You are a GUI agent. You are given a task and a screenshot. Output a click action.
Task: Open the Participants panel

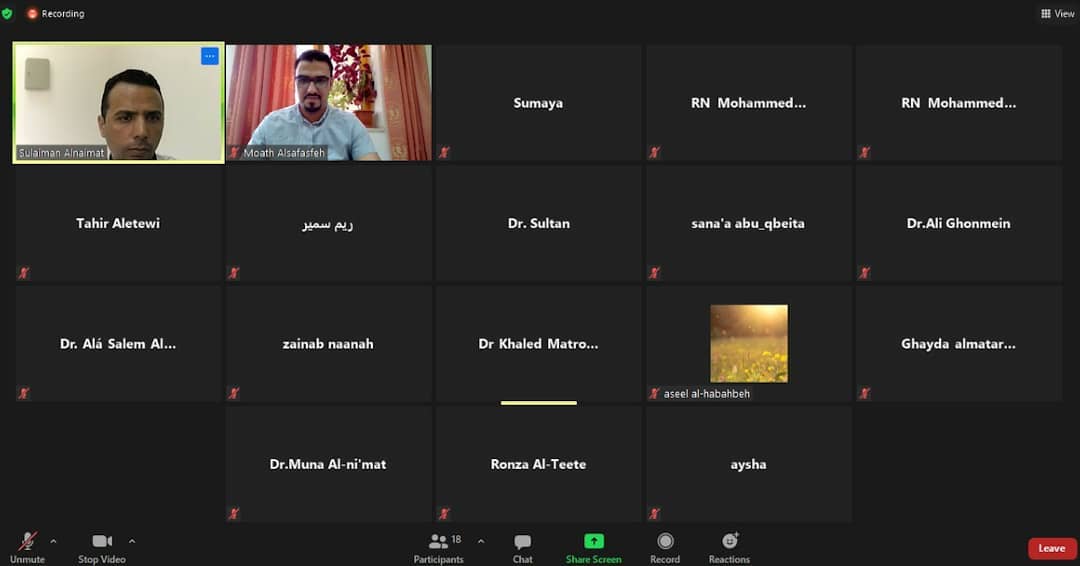[439, 543]
